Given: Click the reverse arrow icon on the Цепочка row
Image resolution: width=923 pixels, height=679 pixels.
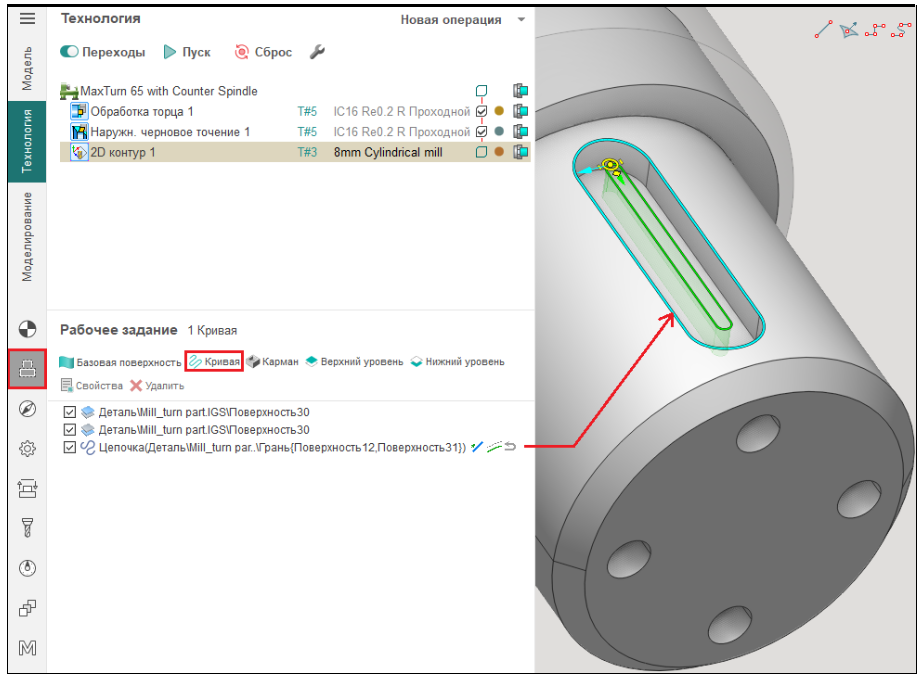Looking at the screenshot, I should [509, 447].
